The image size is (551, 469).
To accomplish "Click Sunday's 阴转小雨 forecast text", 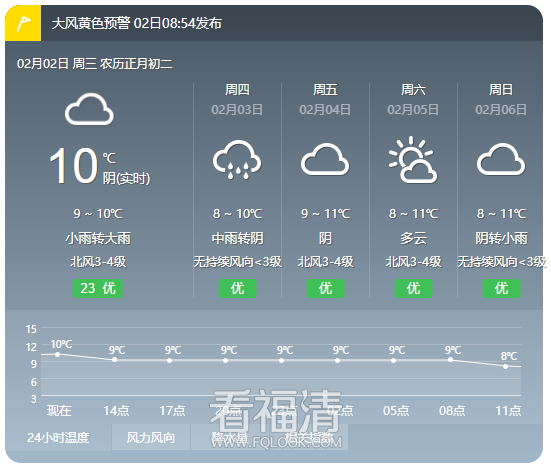I will pos(501,238).
